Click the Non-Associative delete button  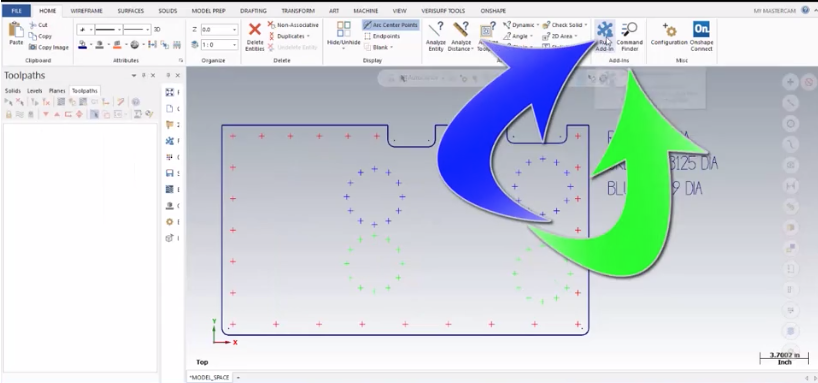click(293, 25)
